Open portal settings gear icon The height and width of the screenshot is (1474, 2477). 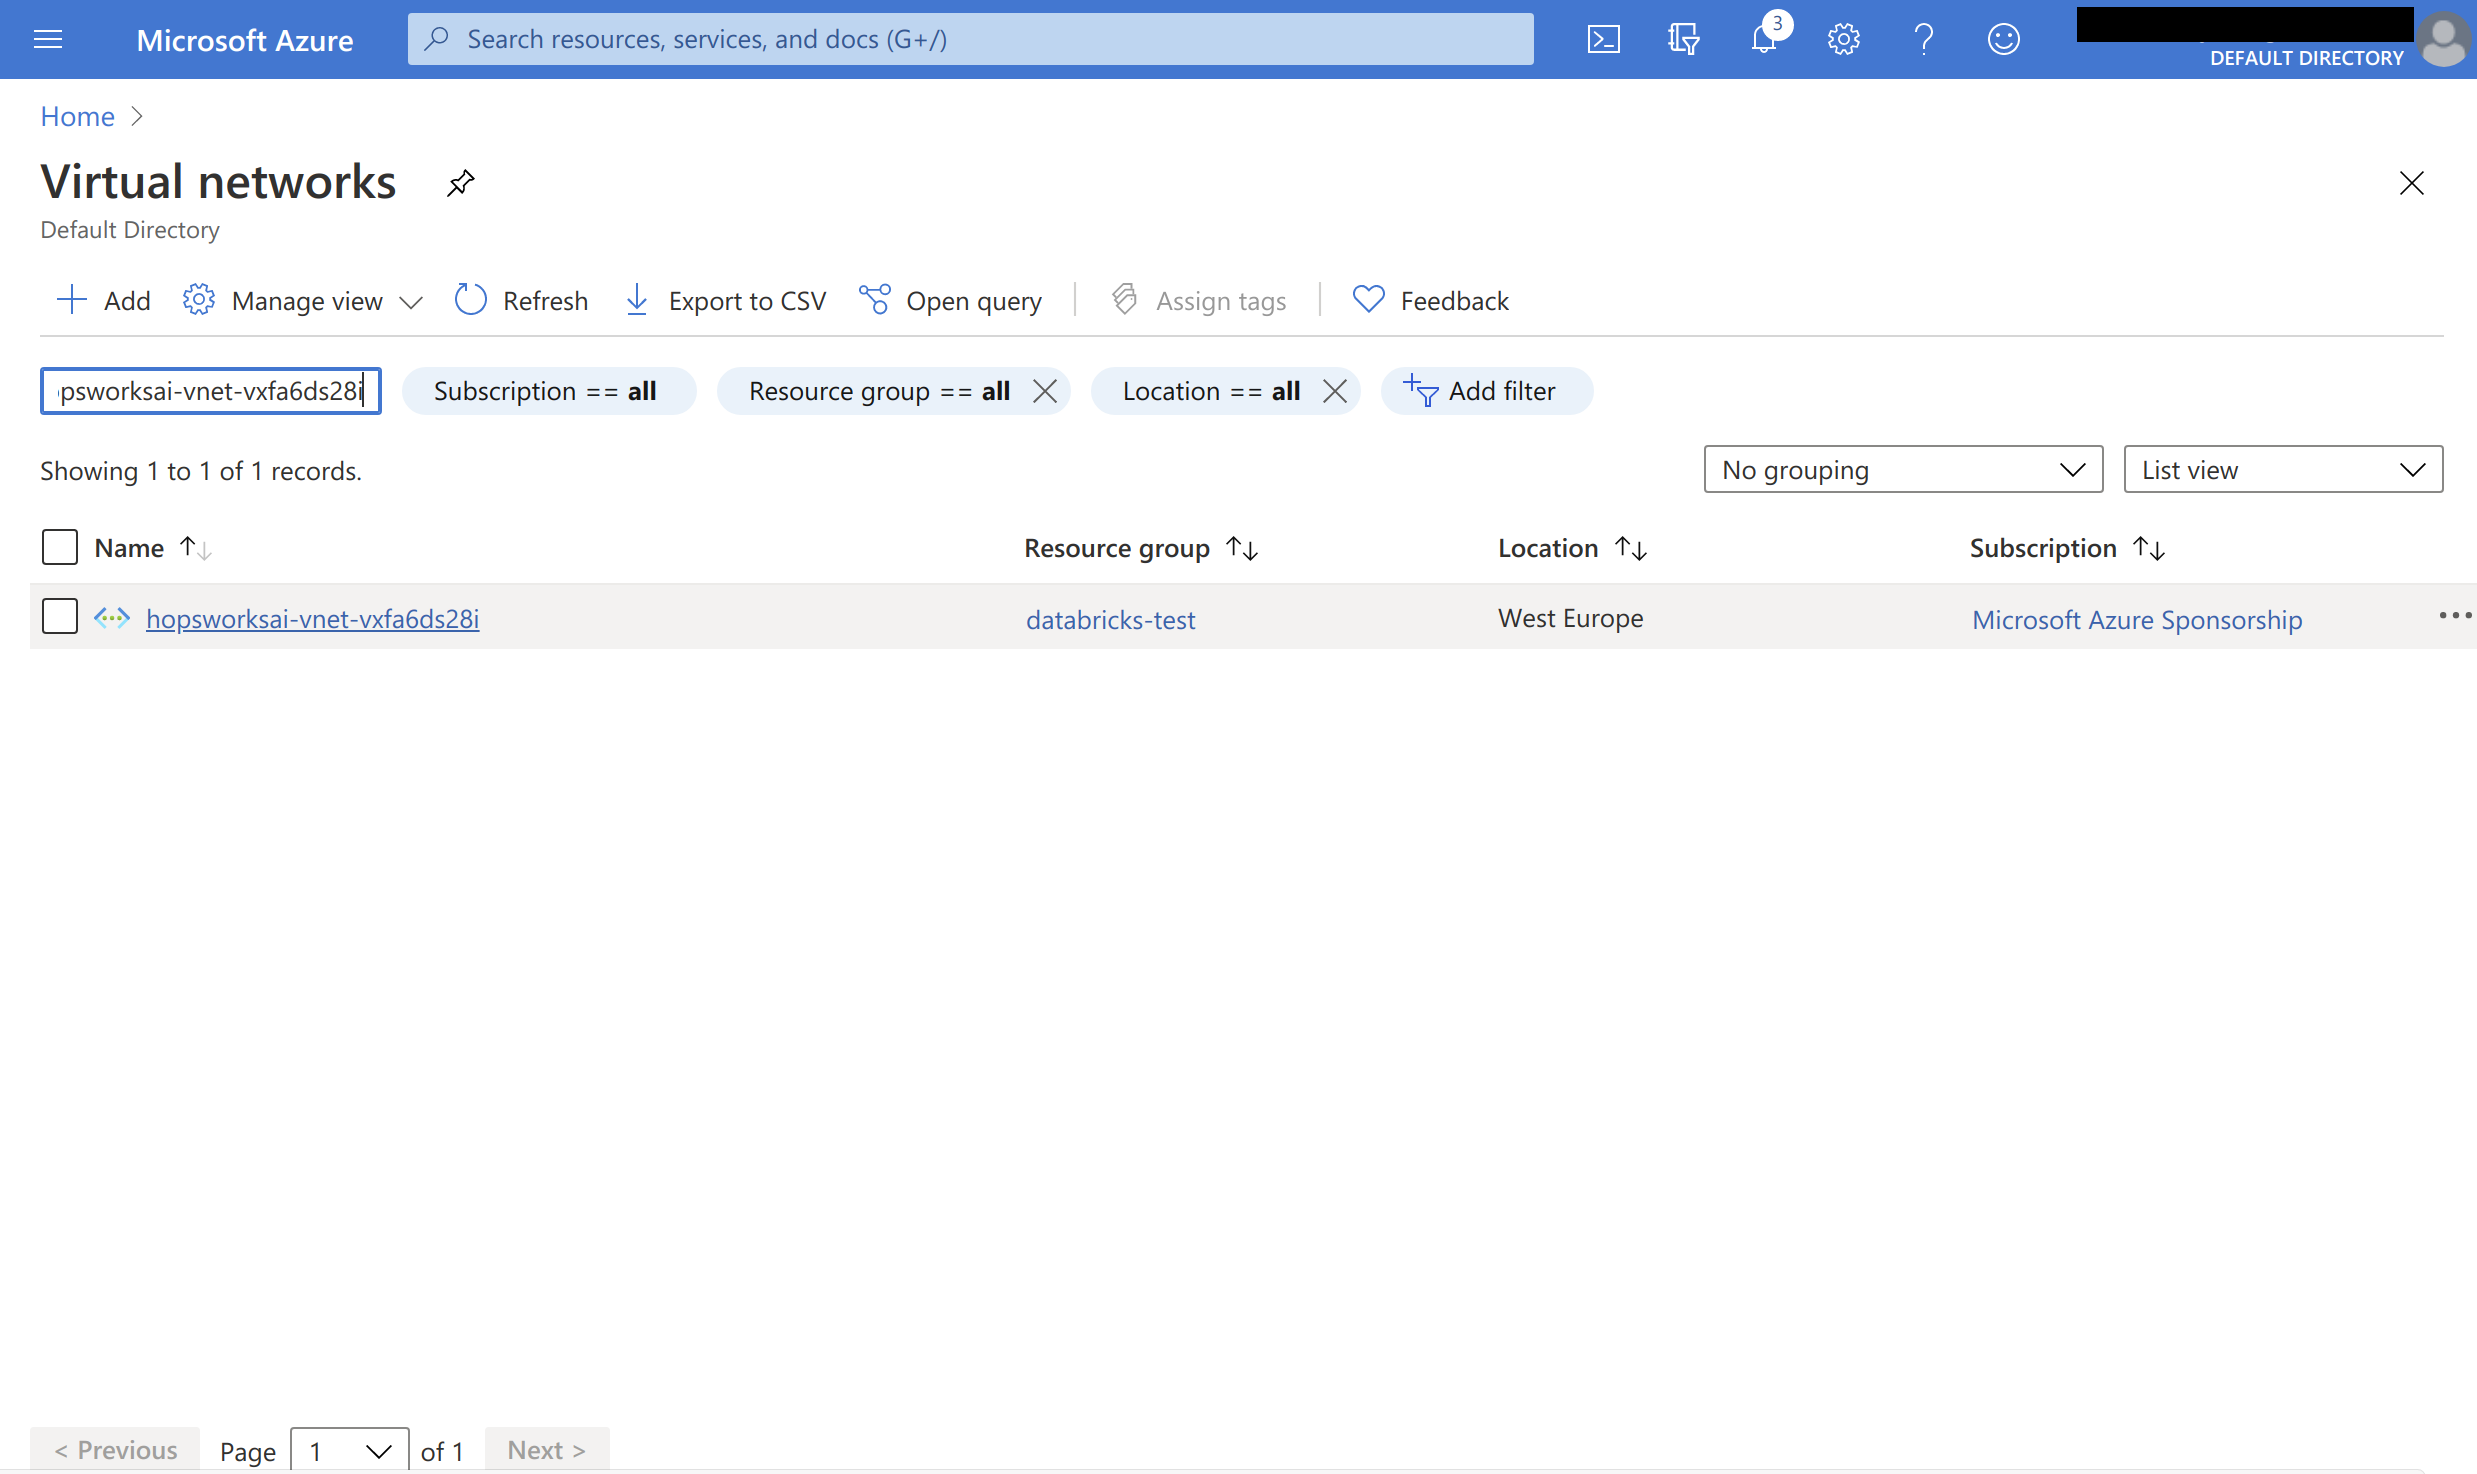click(1843, 39)
